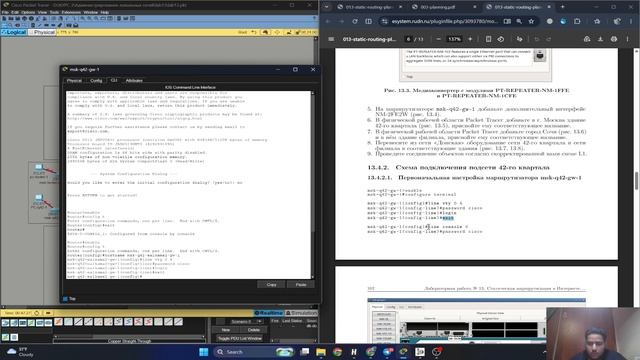640x360 pixels.
Task: Reload the browser page
Action: click(x=355, y=21)
